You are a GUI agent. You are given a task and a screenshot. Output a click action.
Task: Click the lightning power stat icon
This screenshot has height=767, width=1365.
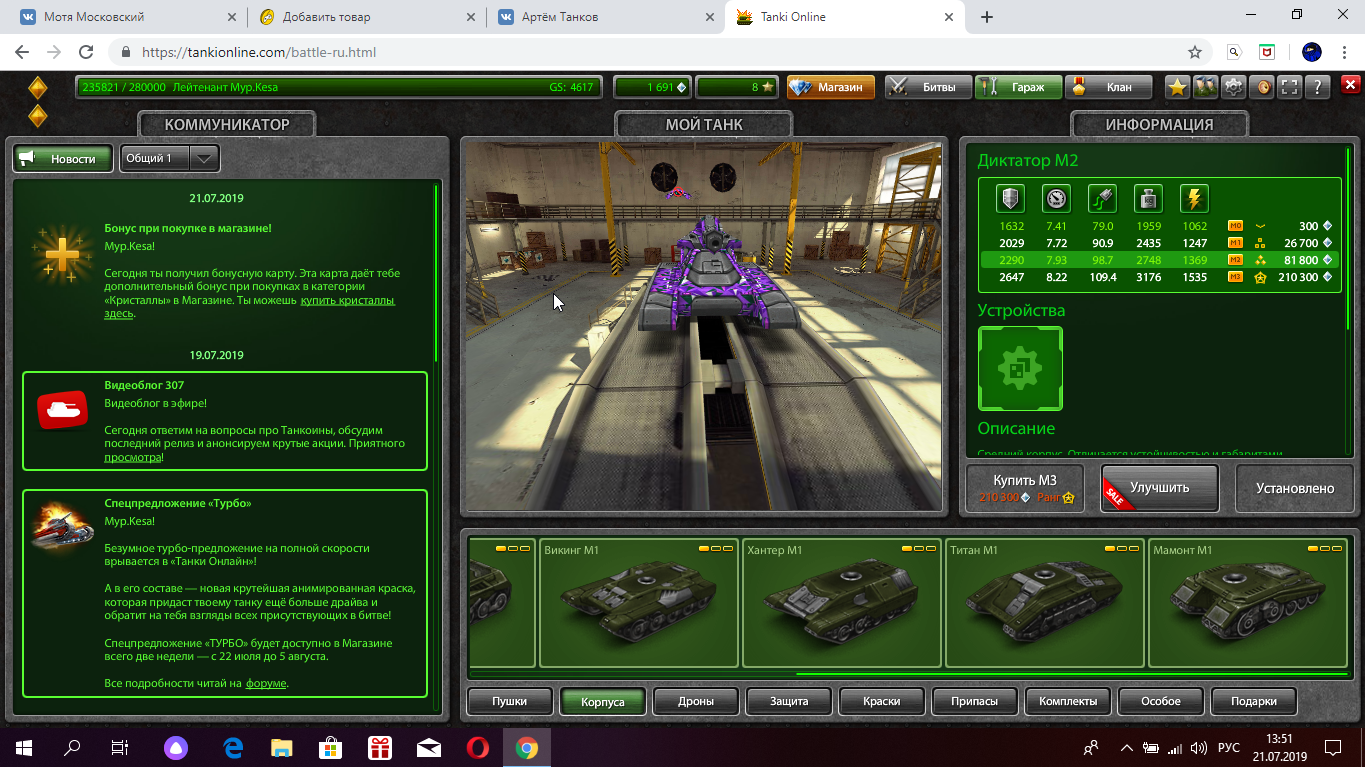[1194, 198]
